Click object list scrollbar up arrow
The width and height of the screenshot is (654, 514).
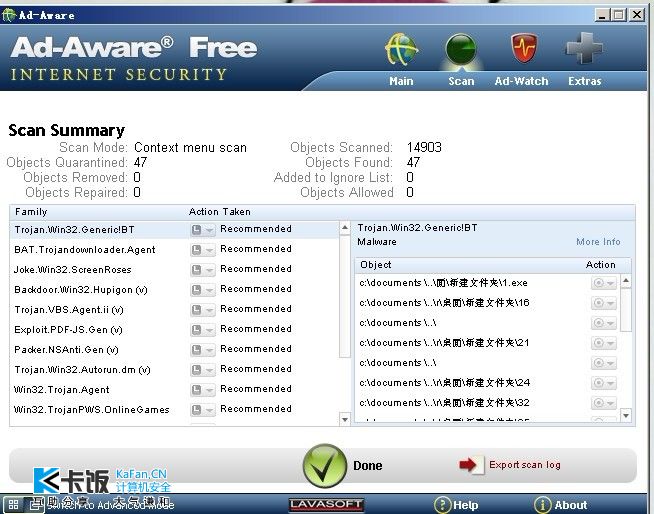pyautogui.click(x=626, y=281)
